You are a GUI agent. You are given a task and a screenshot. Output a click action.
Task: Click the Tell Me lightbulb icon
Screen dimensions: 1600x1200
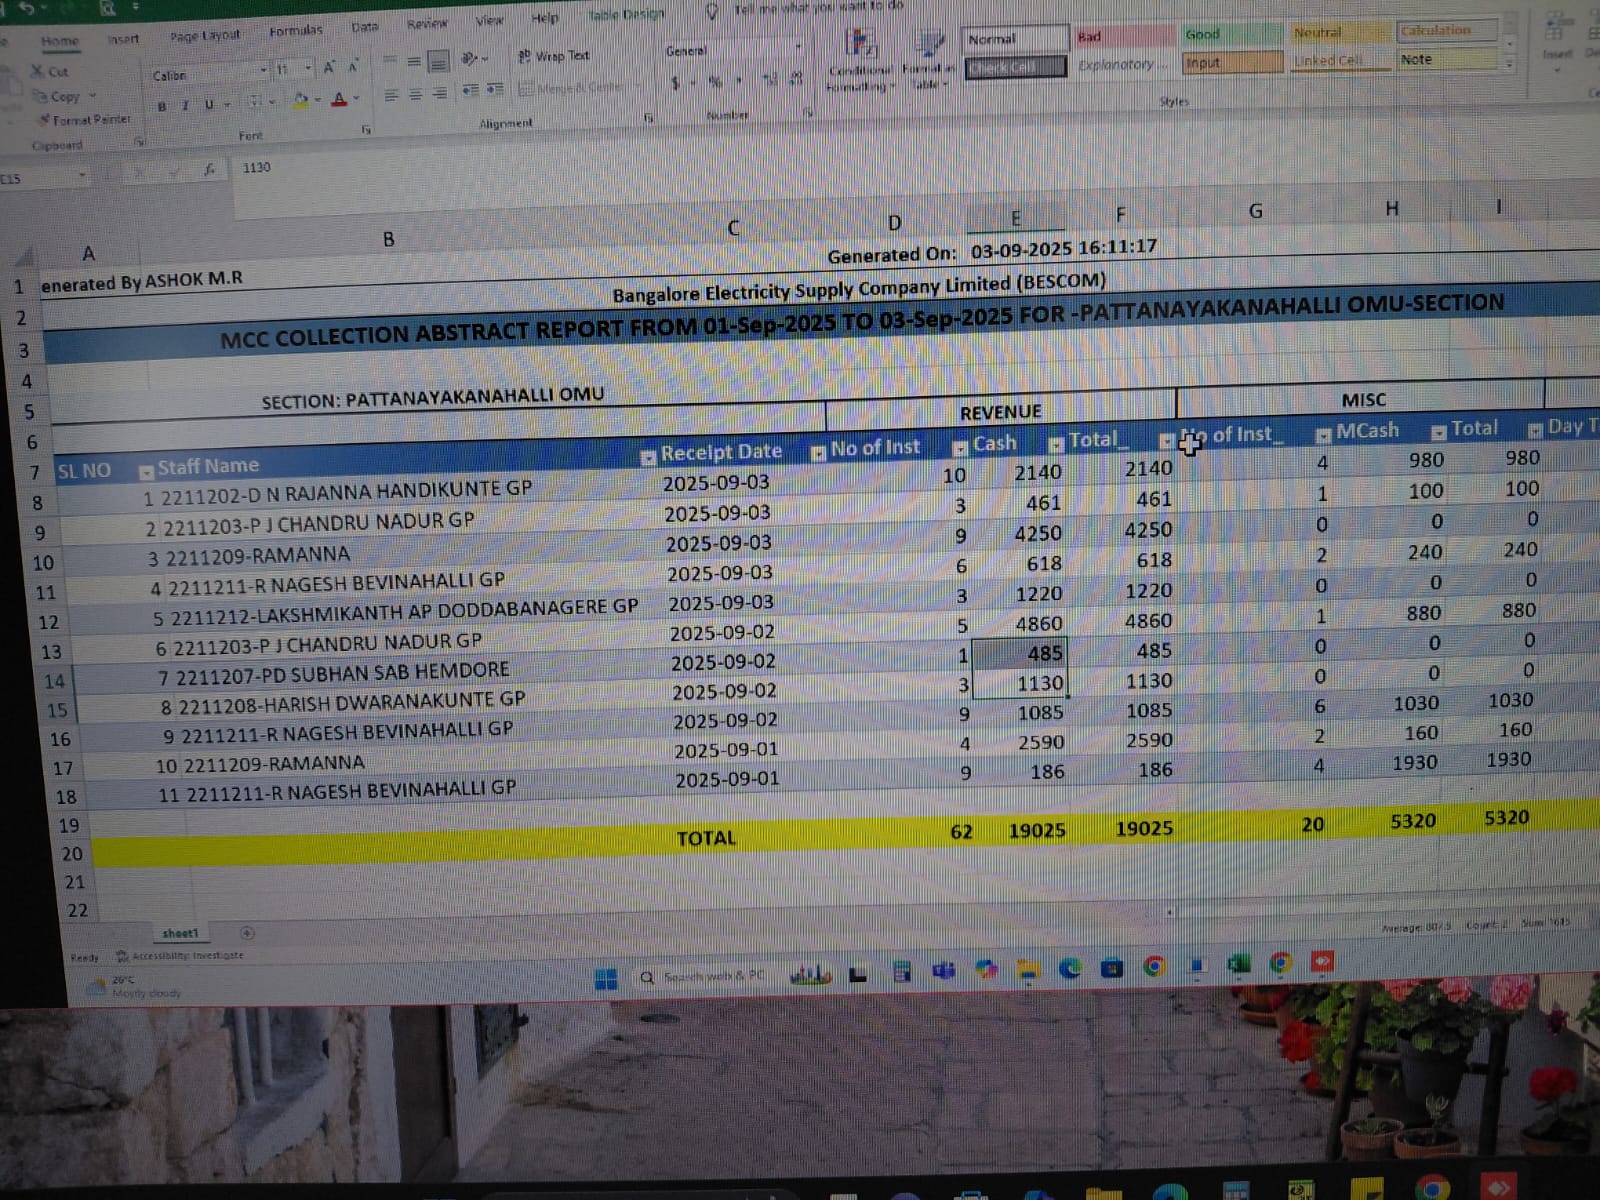click(713, 10)
